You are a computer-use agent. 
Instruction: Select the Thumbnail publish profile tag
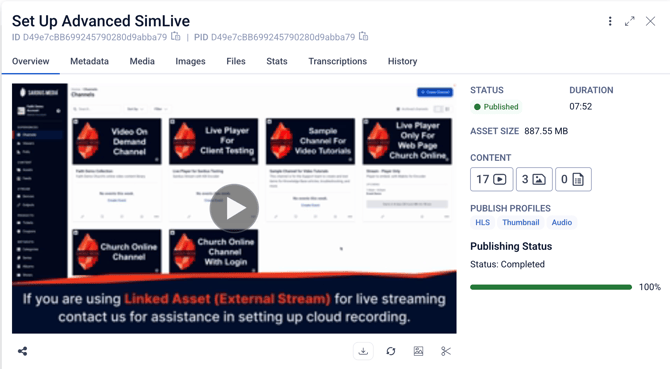[521, 223]
